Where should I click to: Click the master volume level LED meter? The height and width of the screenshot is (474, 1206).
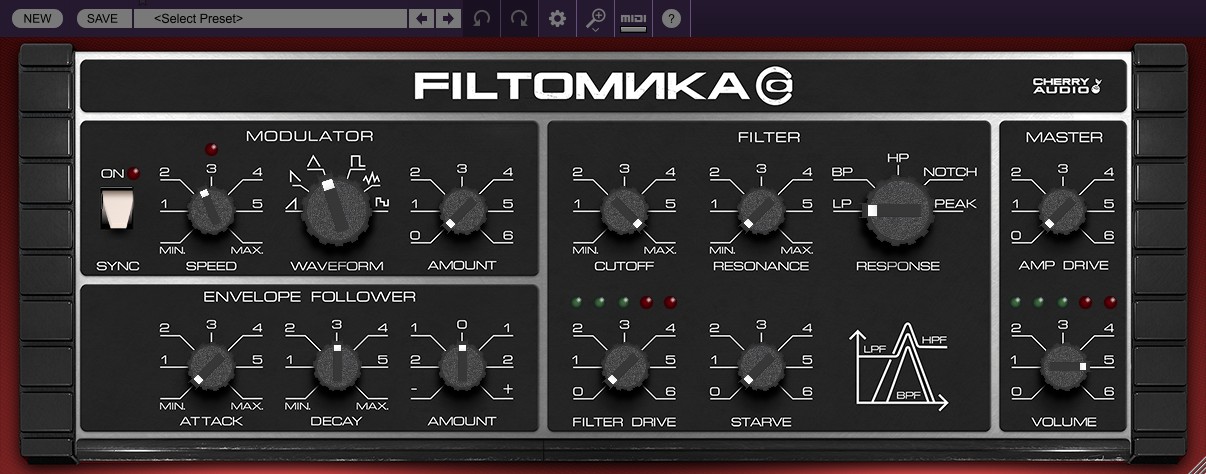point(1063,302)
